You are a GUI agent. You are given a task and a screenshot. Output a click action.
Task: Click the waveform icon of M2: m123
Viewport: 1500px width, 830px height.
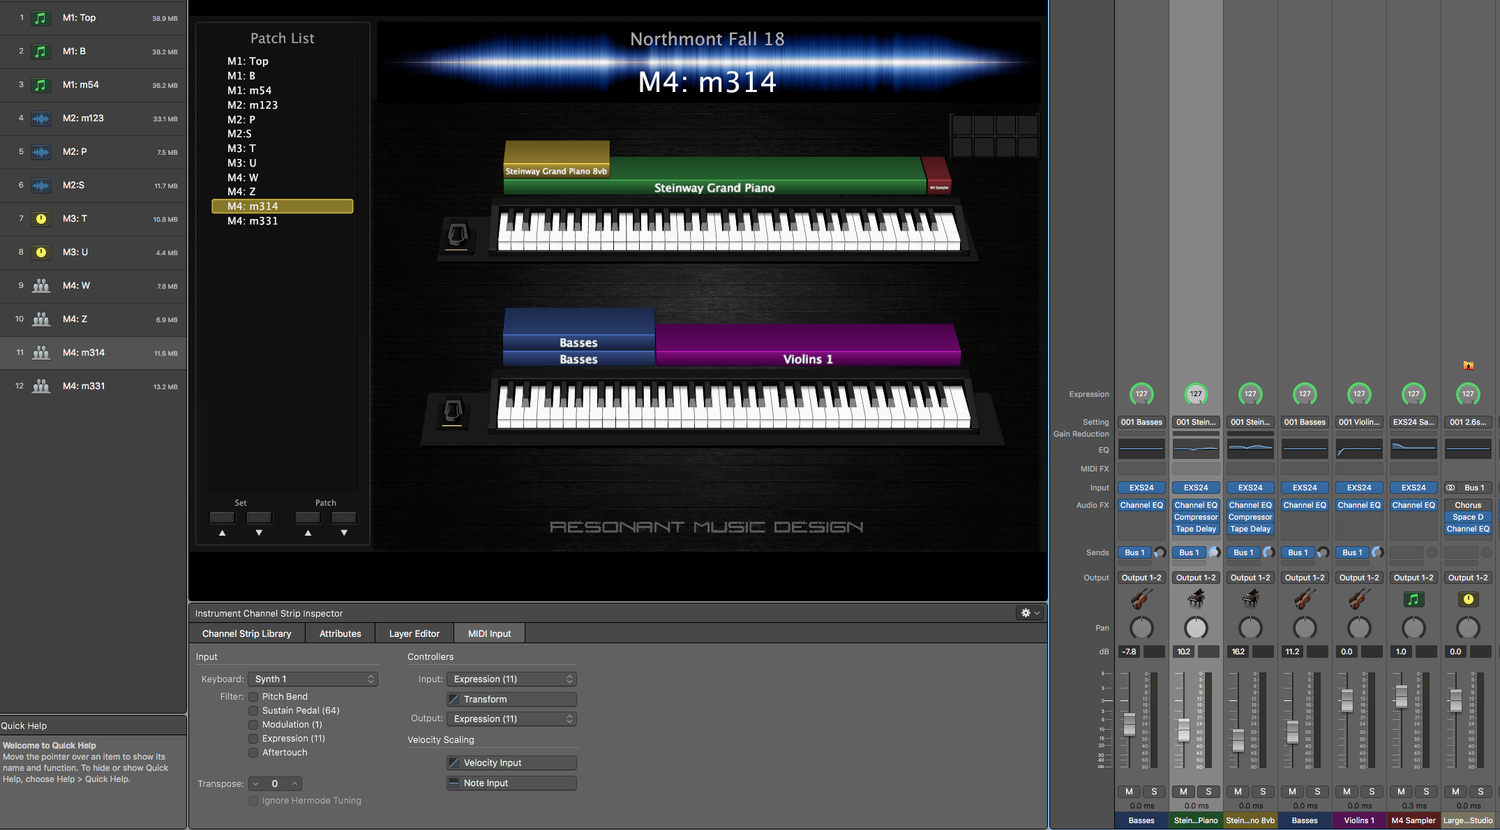(x=41, y=118)
